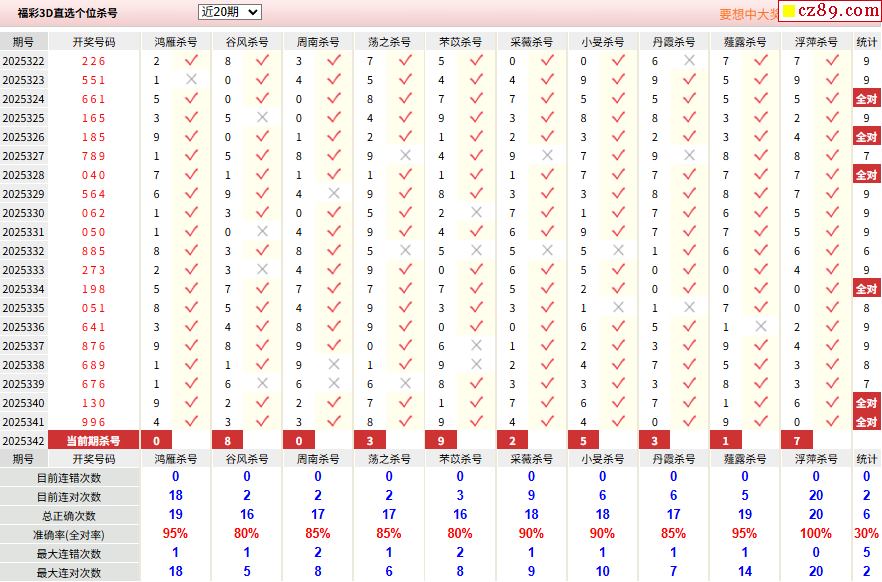Click the red check for 浮萍杀号 in row 2025341
The image size is (882, 582).
832,421
